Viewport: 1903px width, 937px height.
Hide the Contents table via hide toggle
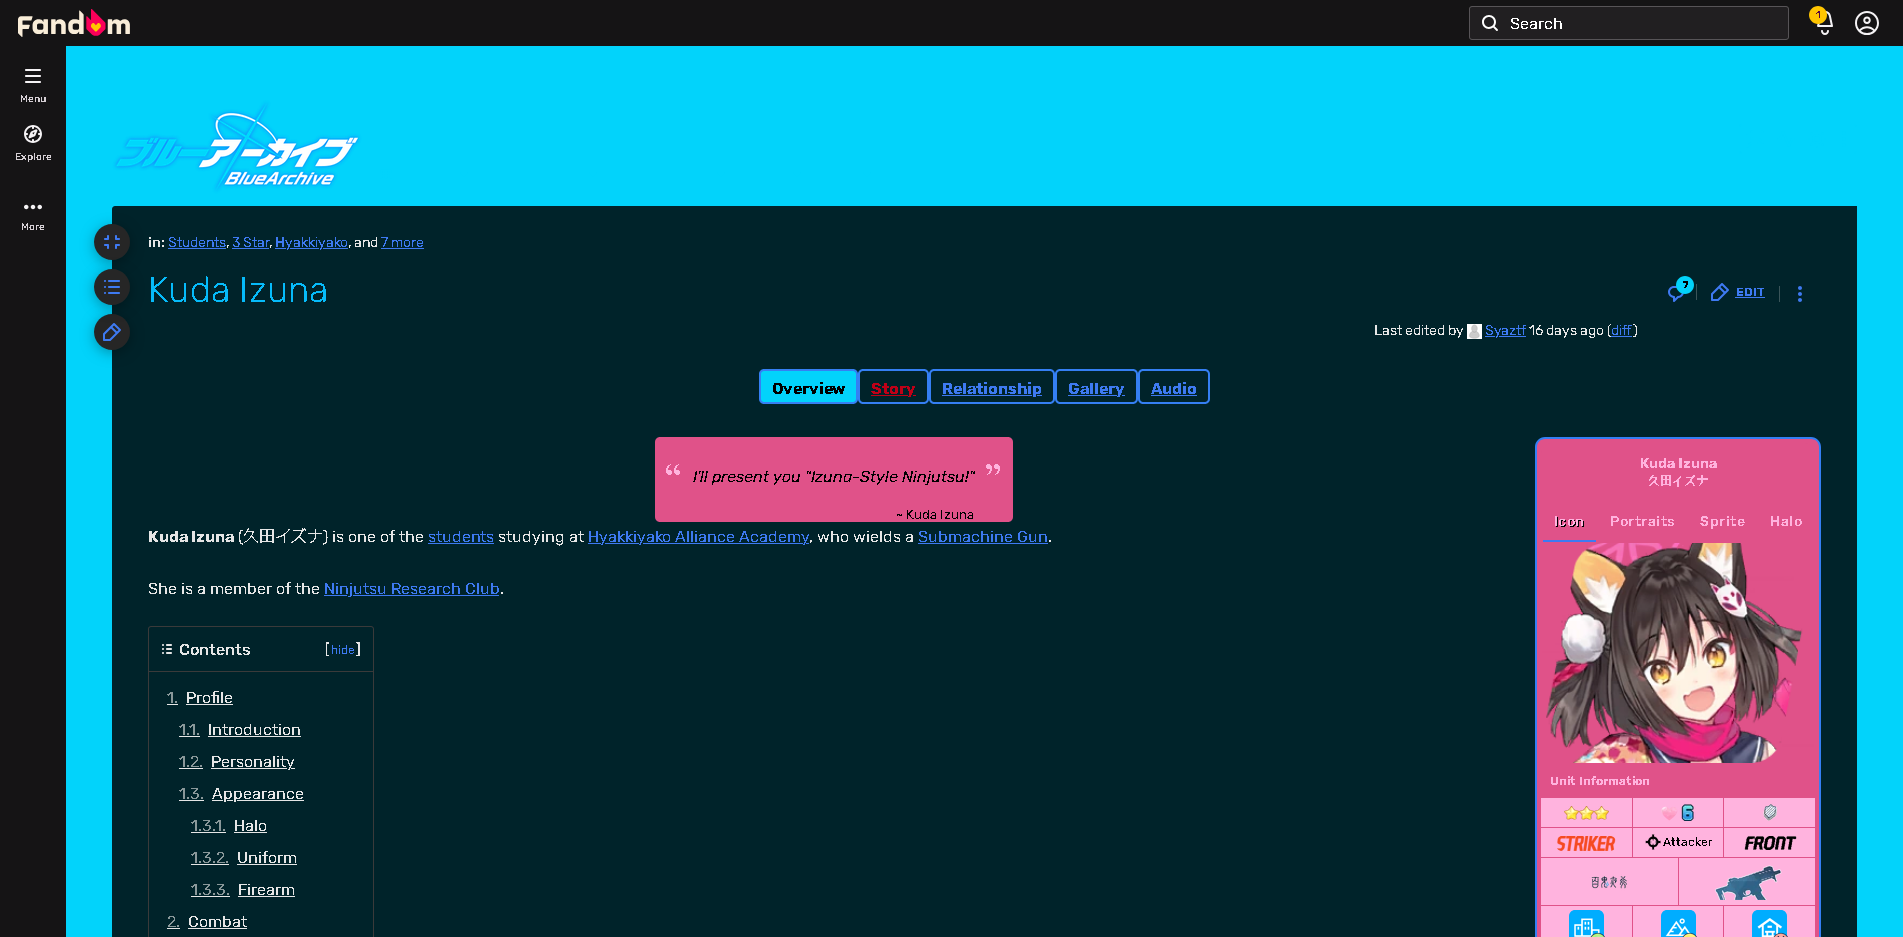[x=343, y=649]
